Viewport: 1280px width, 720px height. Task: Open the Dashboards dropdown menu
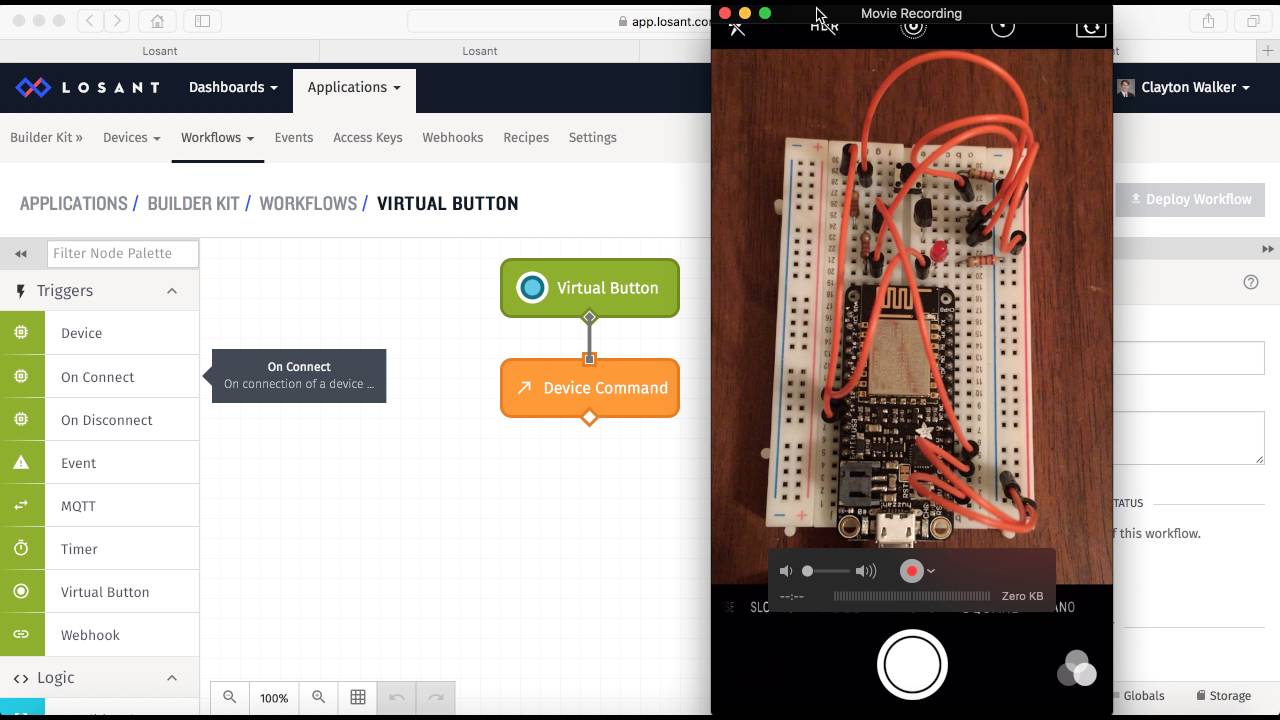coord(233,87)
